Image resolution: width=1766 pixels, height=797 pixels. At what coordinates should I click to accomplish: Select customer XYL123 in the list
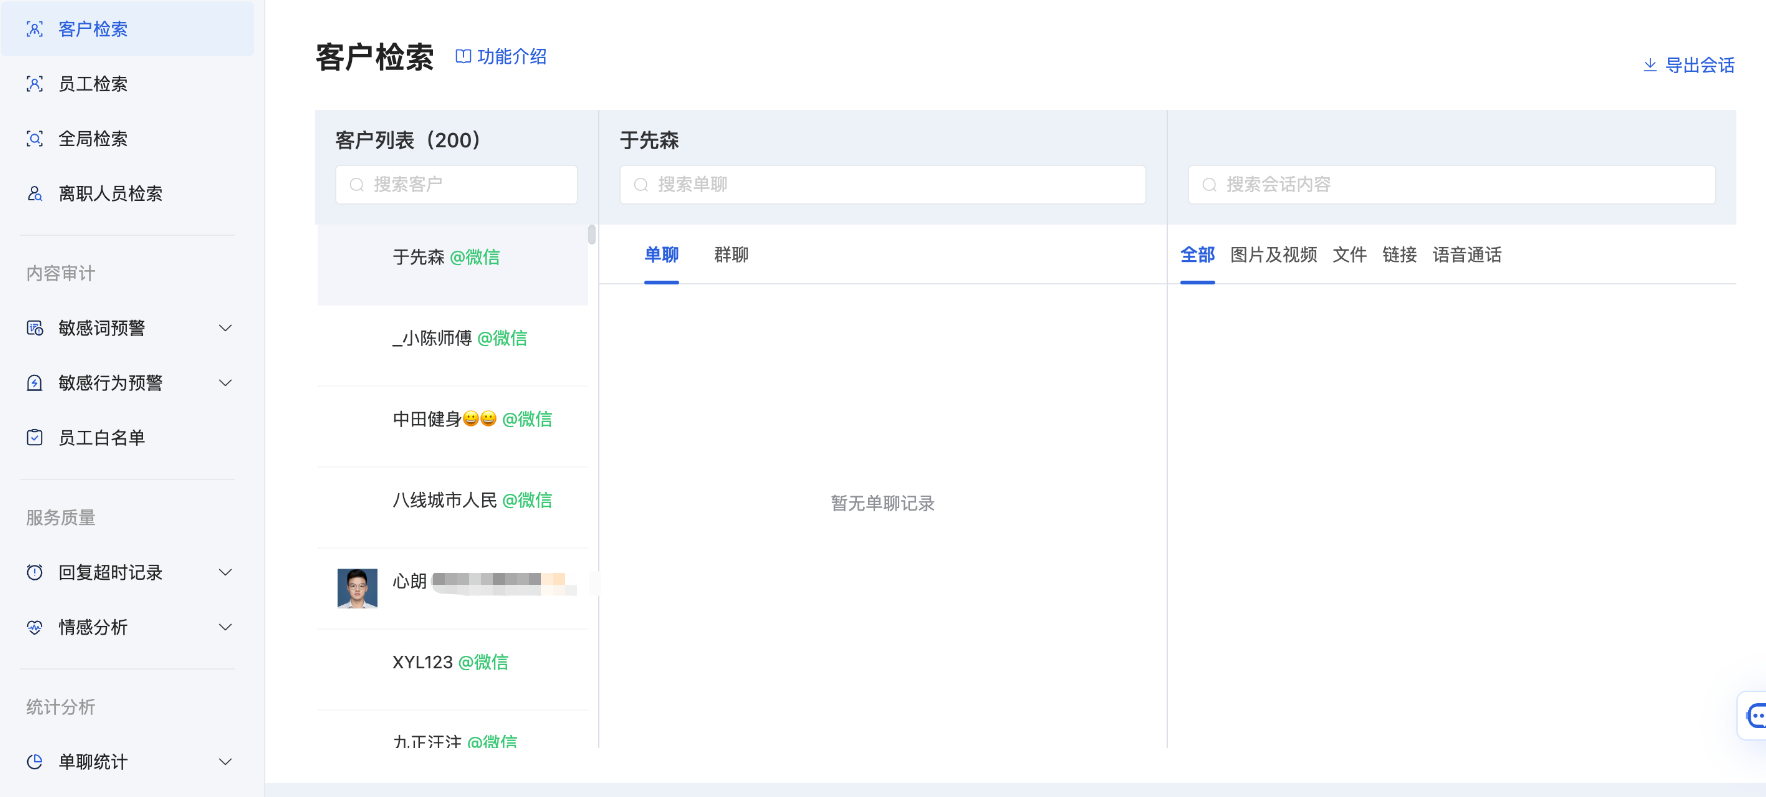pyautogui.click(x=453, y=670)
